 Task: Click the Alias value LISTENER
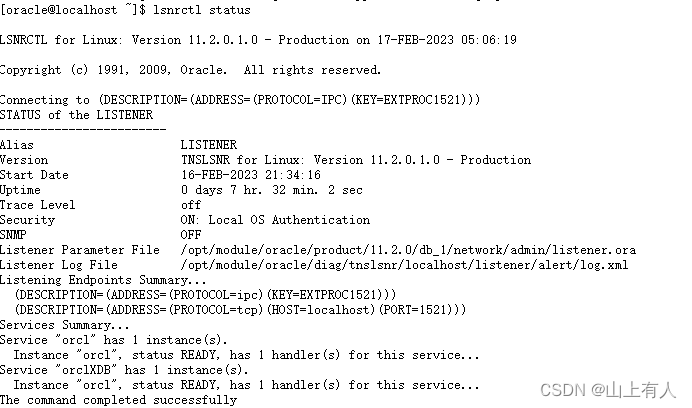209,145
